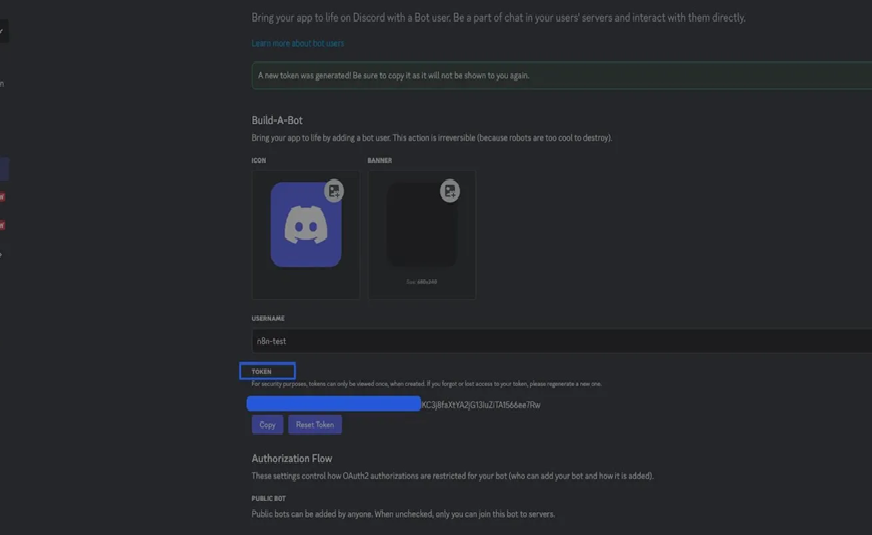Open the Learn more about bot users link
Screen dimensions: 872x535
click(298, 44)
